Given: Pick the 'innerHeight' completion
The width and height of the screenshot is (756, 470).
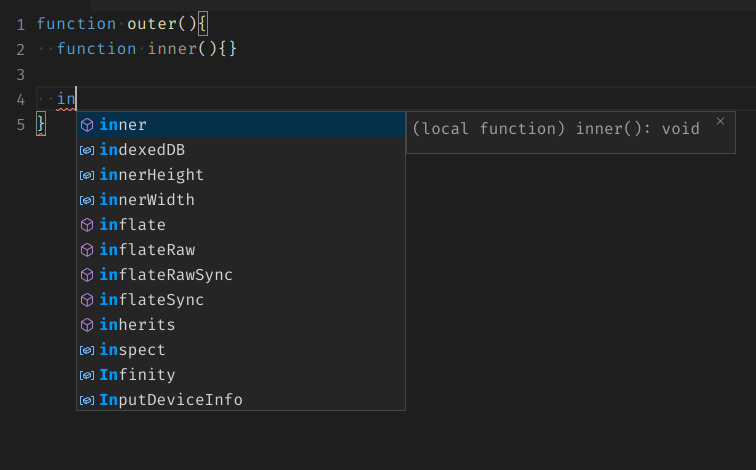Looking at the screenshot, I should point(241,175).
